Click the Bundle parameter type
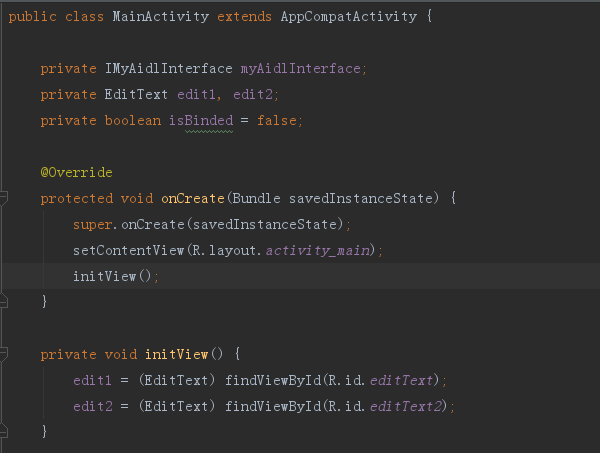This screenshot has width=600, height=453. [x=256, y=199]
